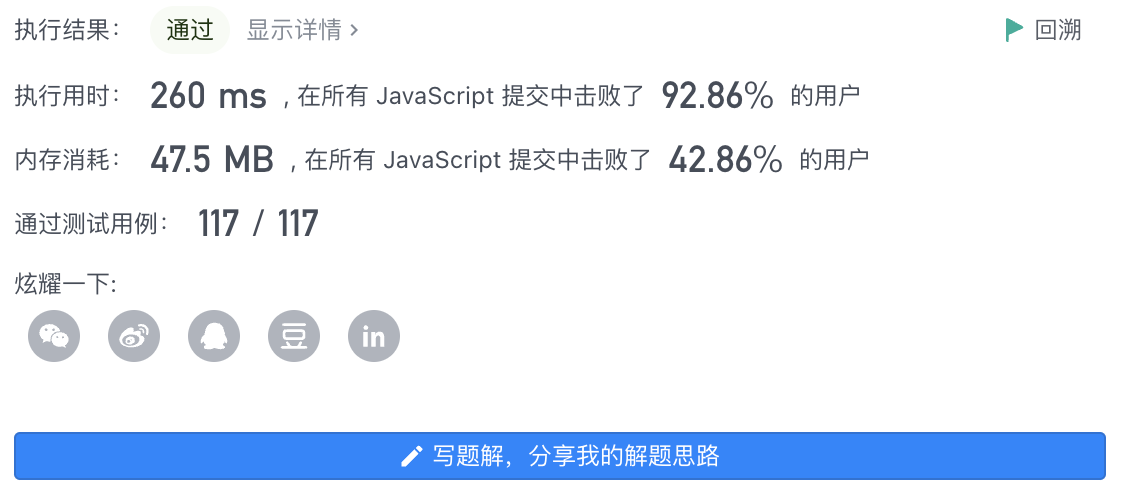Share result via QQ penguin icon

(x=214, y=336)
